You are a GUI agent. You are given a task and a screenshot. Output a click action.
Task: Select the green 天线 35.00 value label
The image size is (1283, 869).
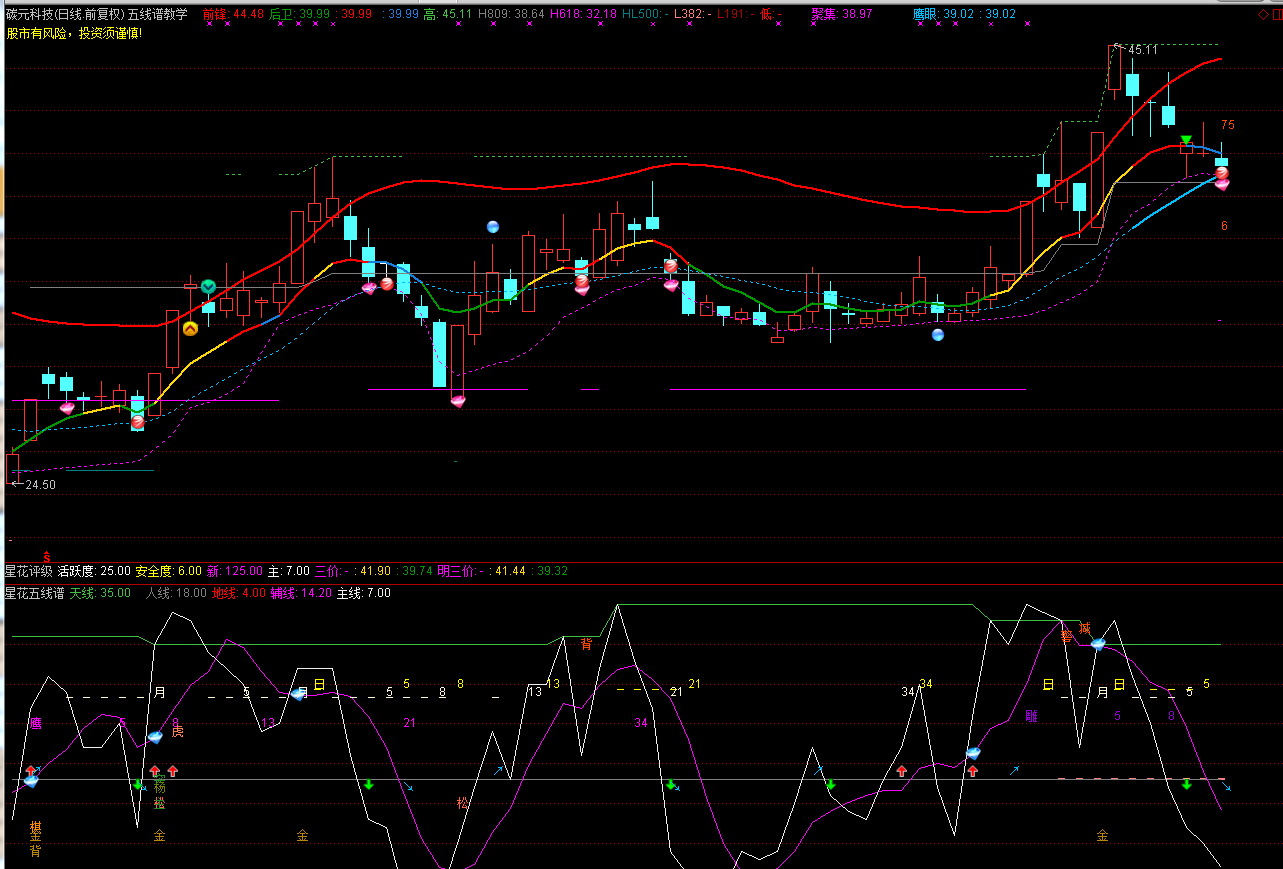100,593
